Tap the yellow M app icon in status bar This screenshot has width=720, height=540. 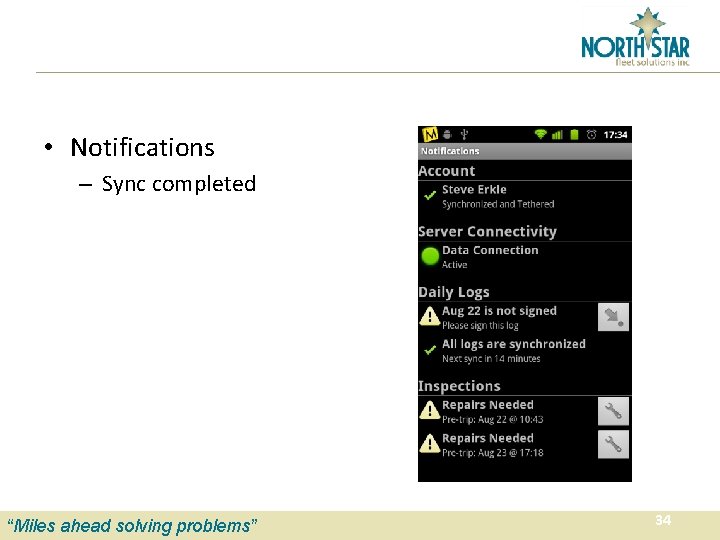(x=430, y=135)
